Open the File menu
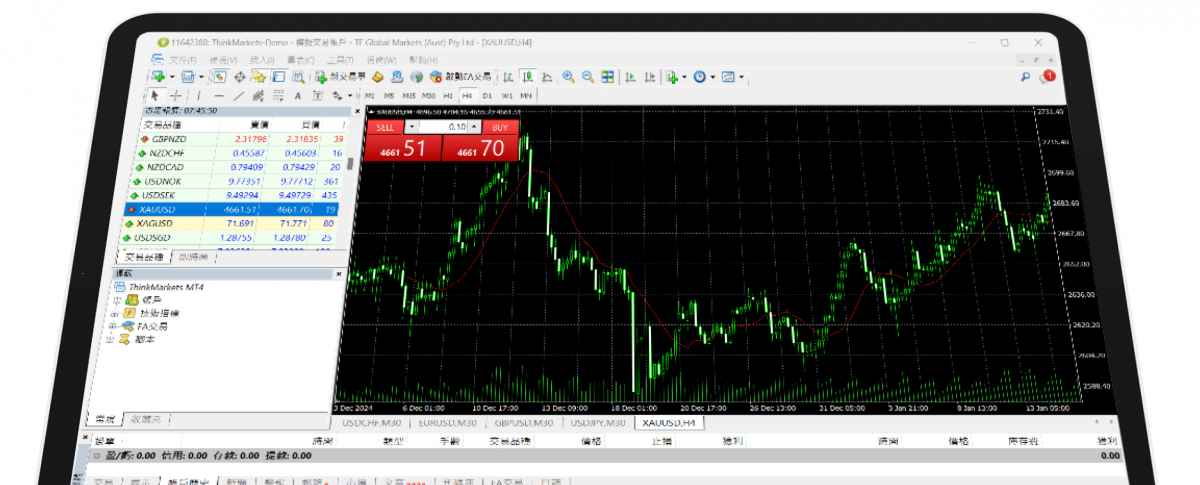This screenshot has width=1200, height=485. [x=183, y=60]
